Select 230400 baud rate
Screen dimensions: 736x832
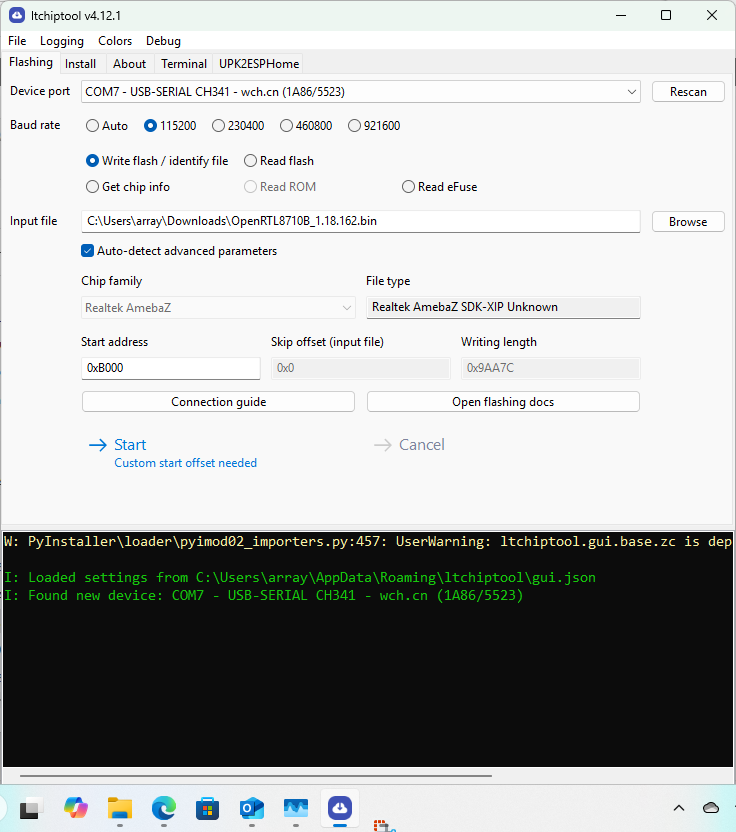pyautogui.click(x=238, y=126)
